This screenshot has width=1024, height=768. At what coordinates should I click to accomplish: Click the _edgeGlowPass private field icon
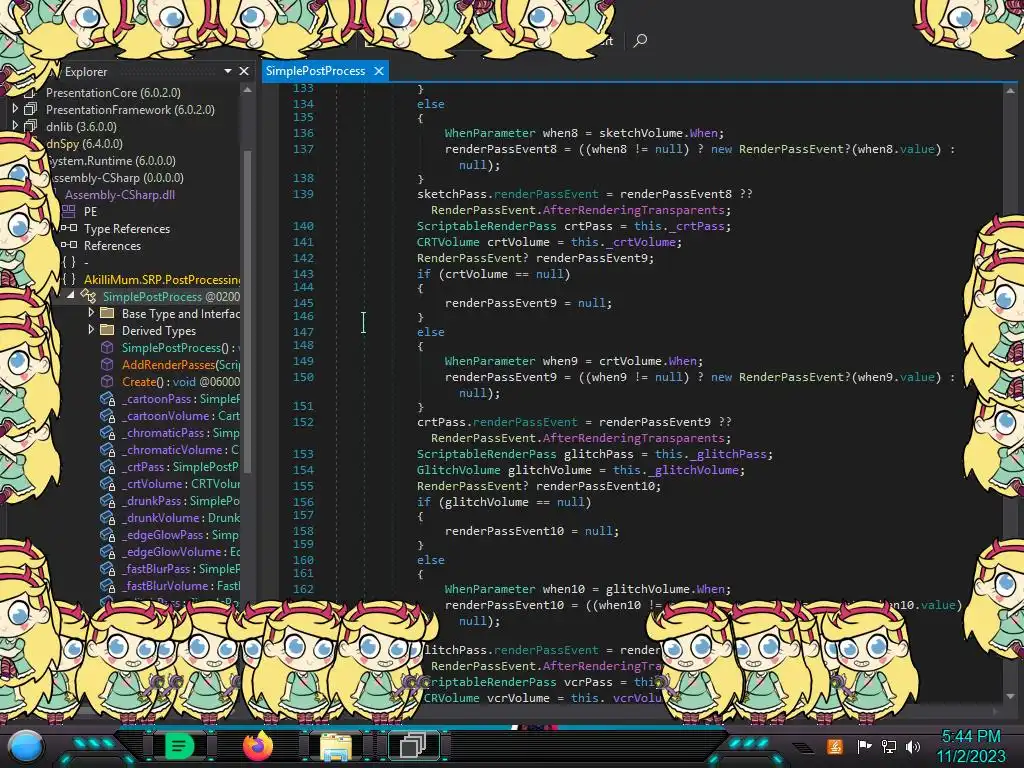107,534
